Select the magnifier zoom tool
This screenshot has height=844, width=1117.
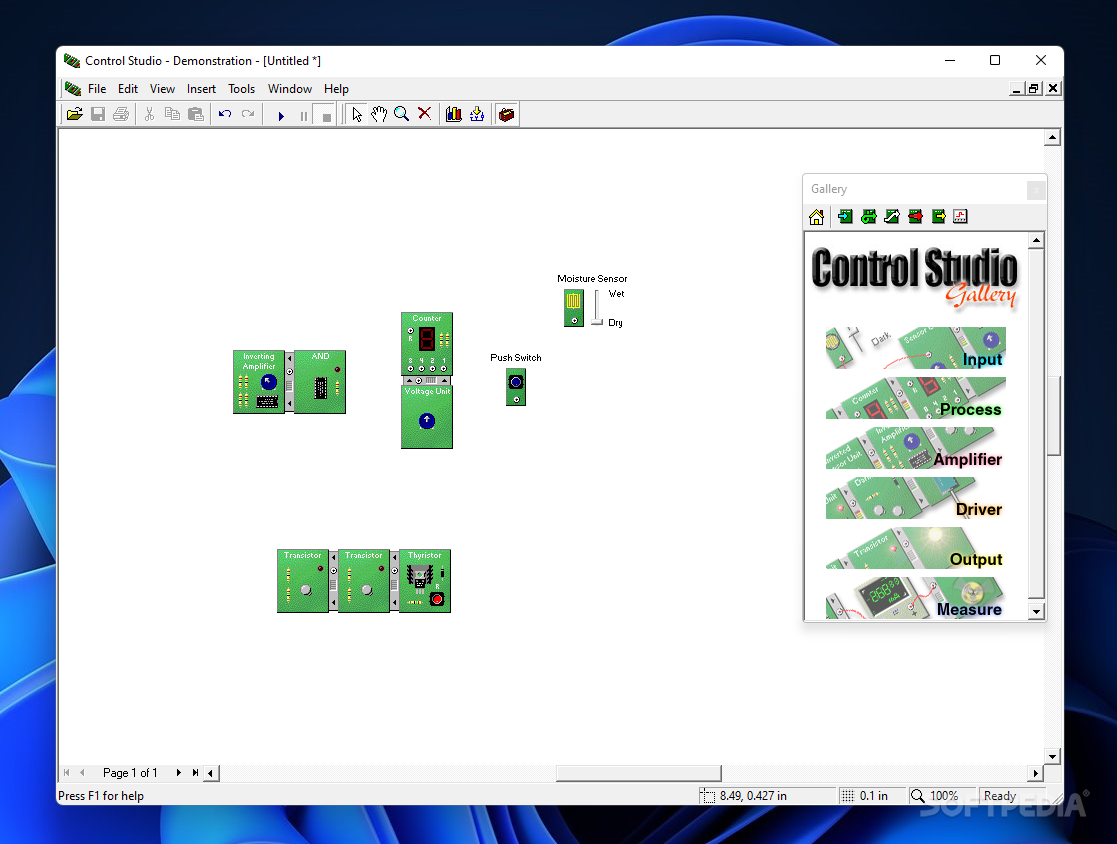402,114
